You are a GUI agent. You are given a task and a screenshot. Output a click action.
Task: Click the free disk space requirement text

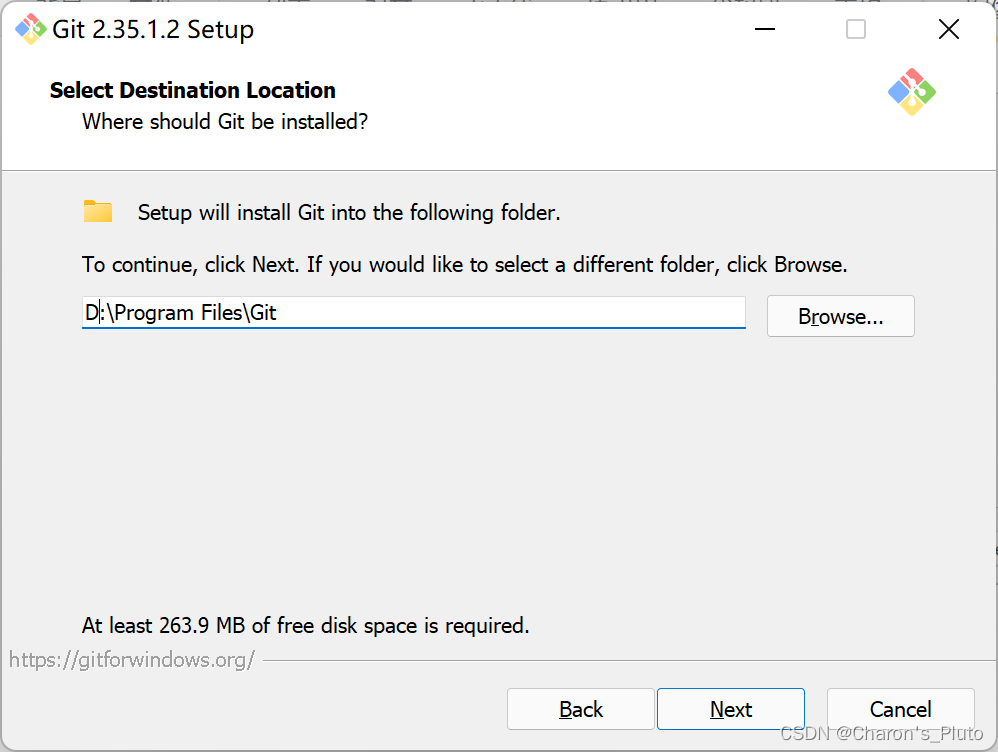(305, 626)
